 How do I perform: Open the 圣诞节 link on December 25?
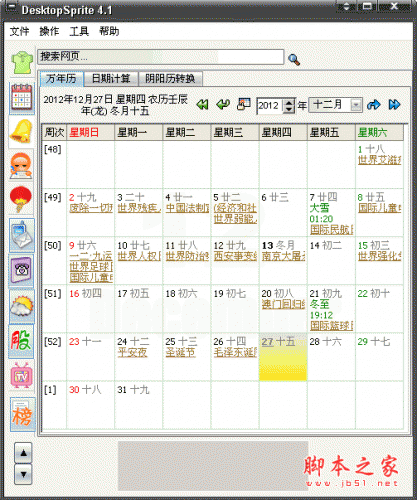180,352
